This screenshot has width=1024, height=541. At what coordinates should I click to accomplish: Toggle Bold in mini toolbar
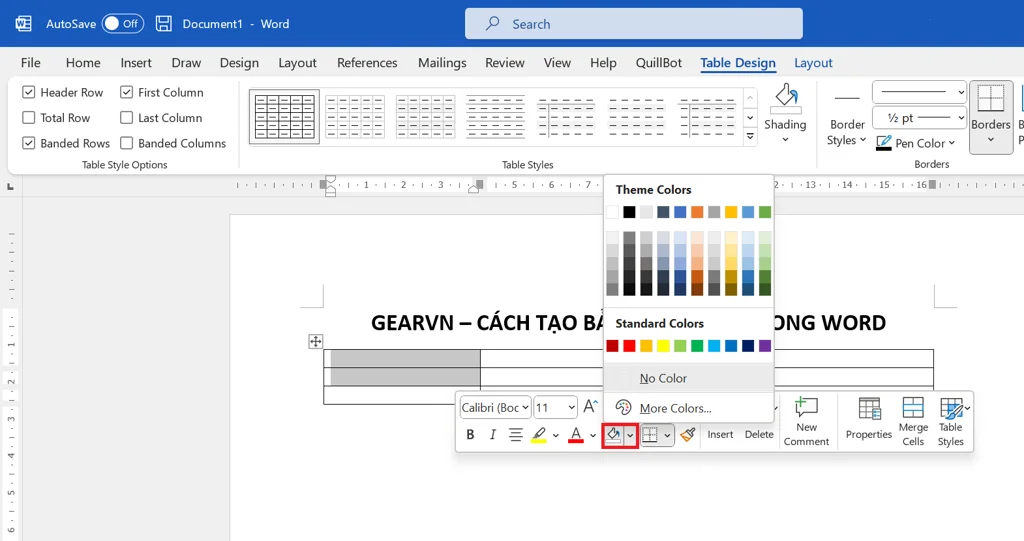tap(470, 434)
